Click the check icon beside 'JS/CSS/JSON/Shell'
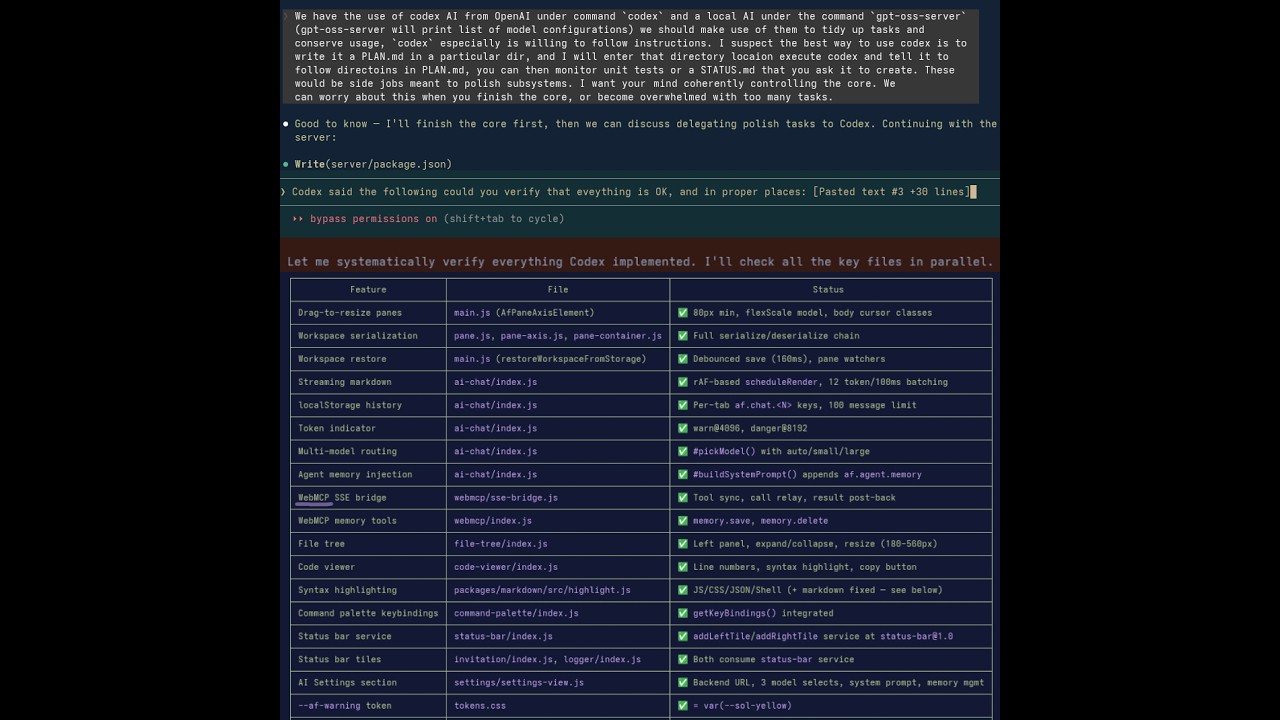This screenshot has height=720, width=1280. [x=683, y=589]
